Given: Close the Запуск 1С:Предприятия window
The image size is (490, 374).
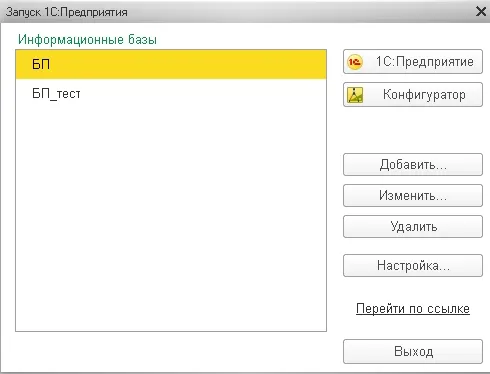Looking at the screenshot, I should tap(481, 12).
